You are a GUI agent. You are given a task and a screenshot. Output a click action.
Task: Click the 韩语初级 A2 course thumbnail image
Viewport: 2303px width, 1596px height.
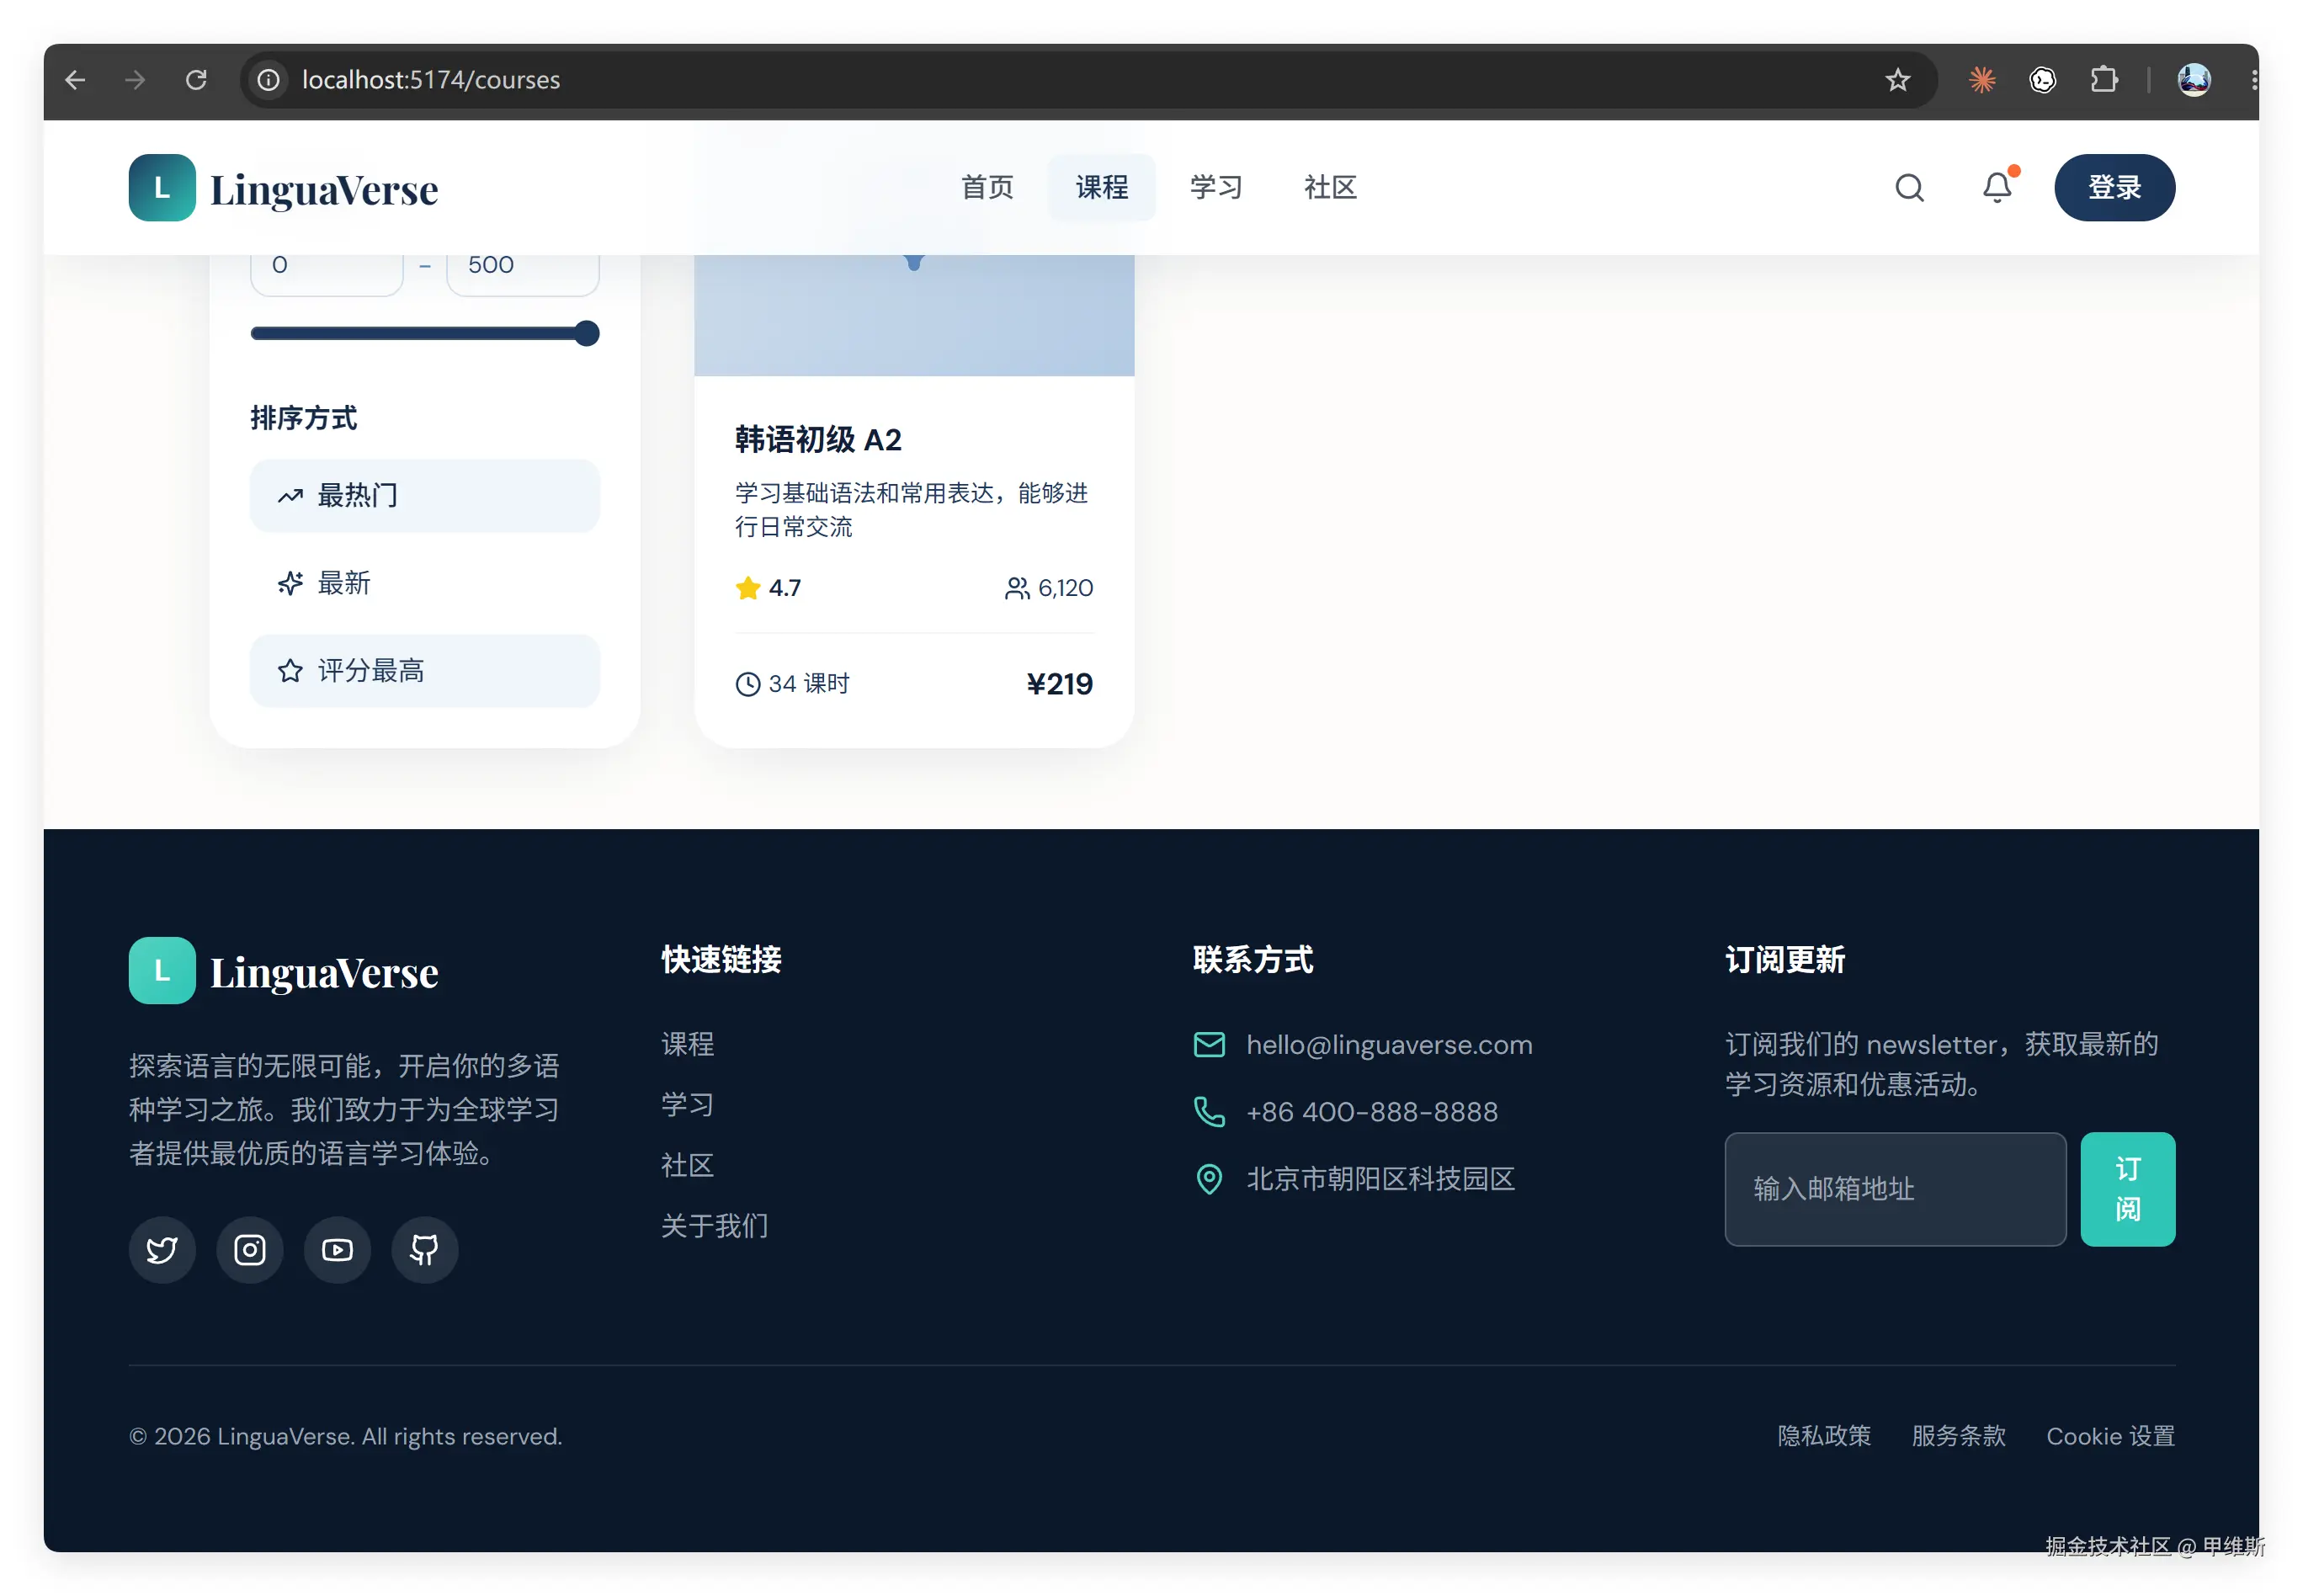coord(914,315)
